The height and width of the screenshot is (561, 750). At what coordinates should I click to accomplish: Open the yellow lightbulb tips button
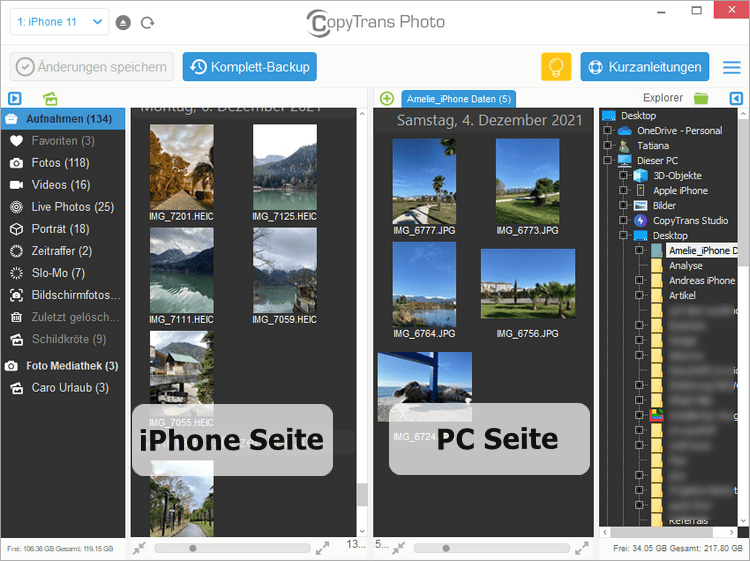556,66
